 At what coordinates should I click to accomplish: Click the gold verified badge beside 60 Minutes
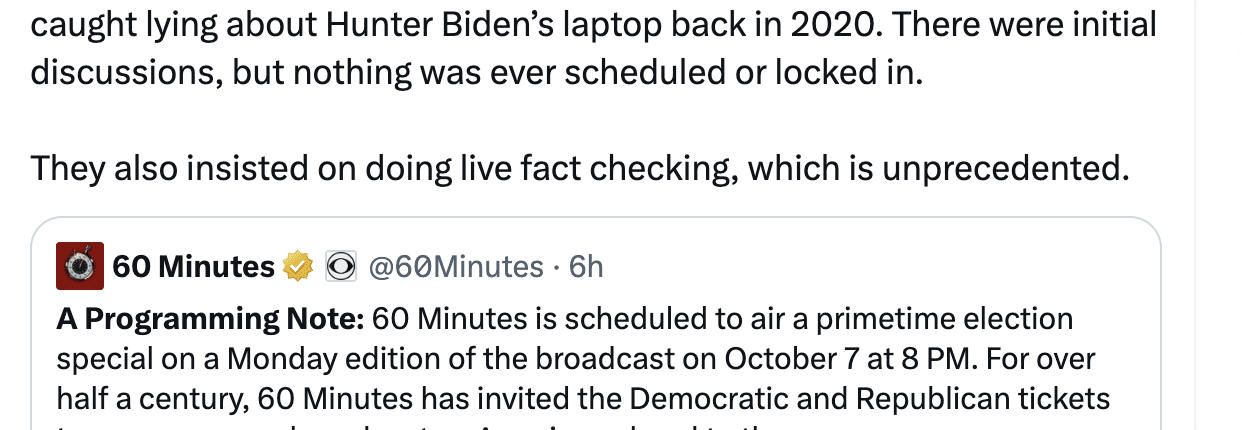click(x=298, y=267)
